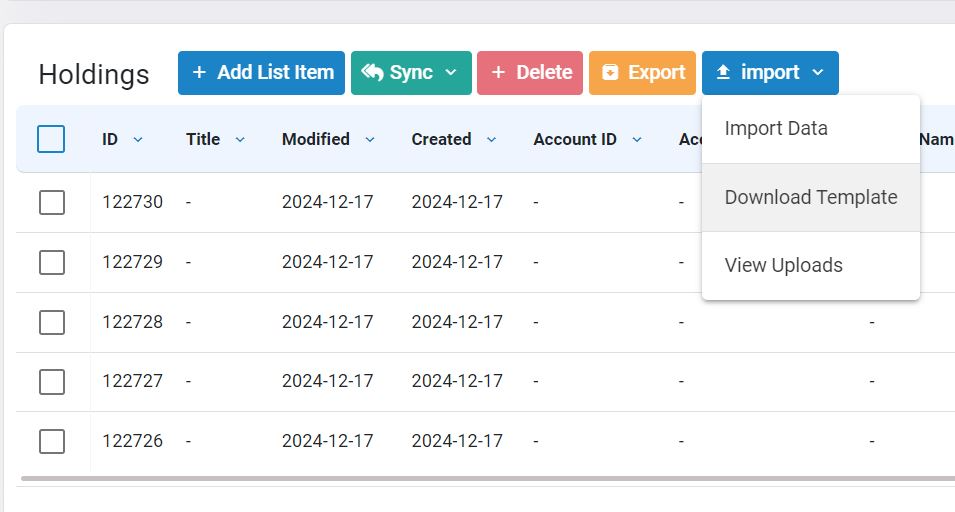955x512 pixels.
Task: Click ID cell 122727
Action: click(x=132, y=380)
